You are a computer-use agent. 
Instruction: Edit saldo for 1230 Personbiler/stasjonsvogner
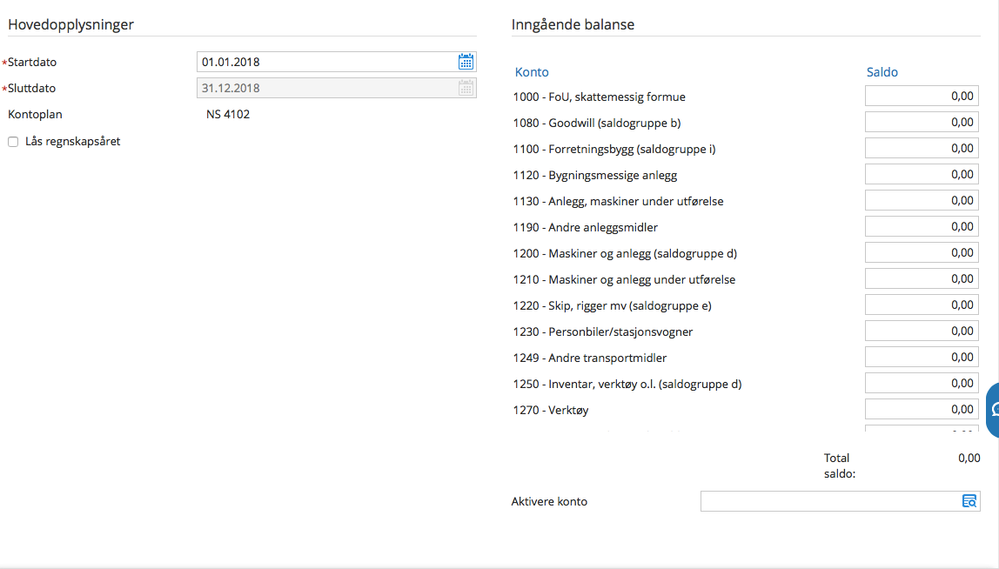click(x=921, y=331)
